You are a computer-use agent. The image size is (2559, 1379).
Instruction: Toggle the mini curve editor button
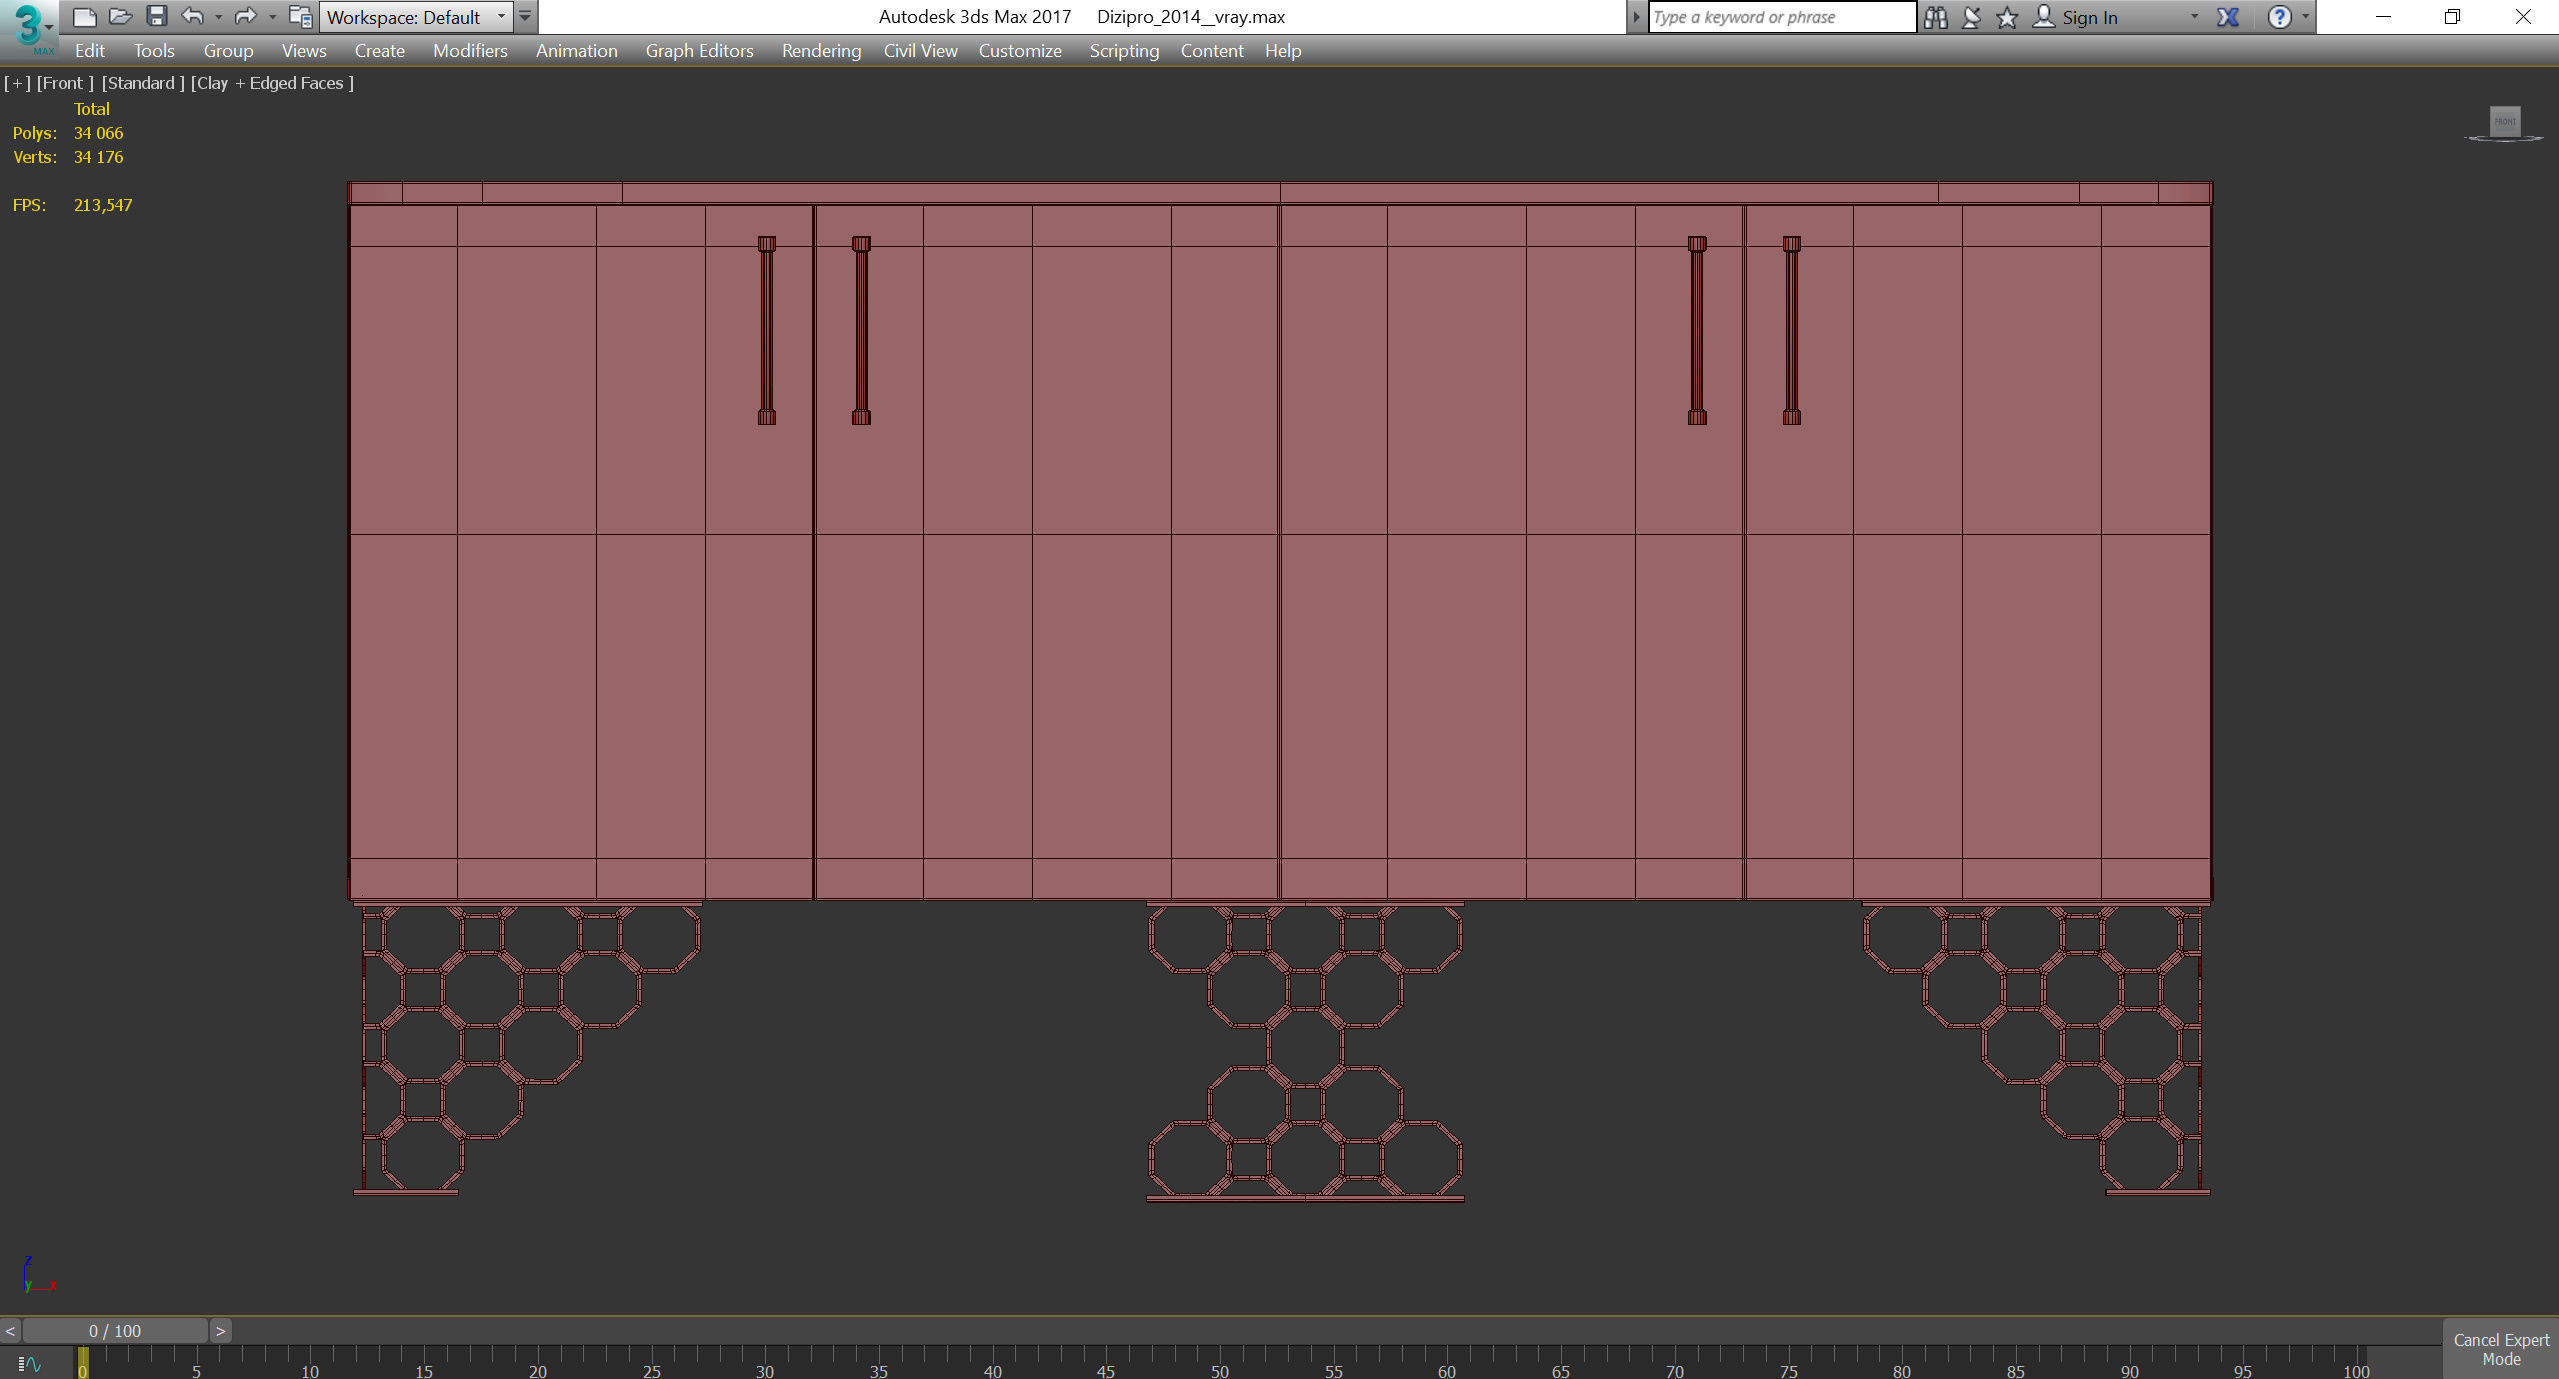(29, 1363)
